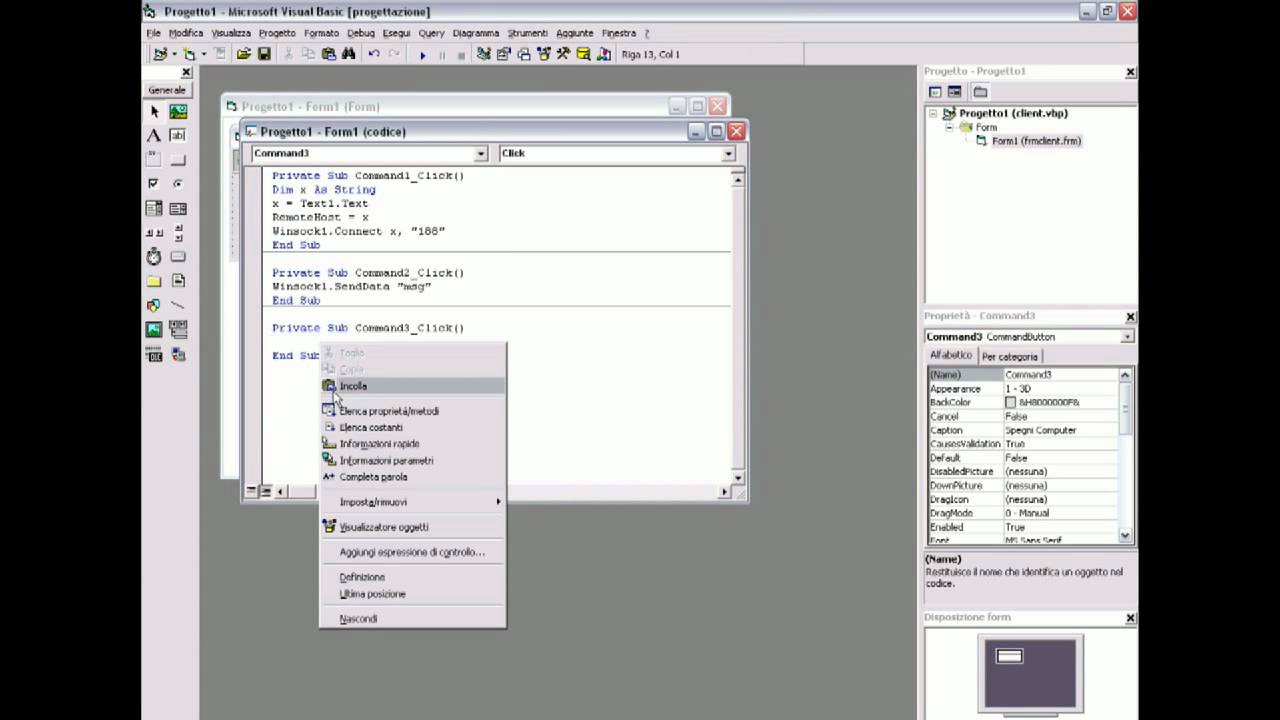
Task: Save the project with the floppy icon
Action: pos(264,54)
